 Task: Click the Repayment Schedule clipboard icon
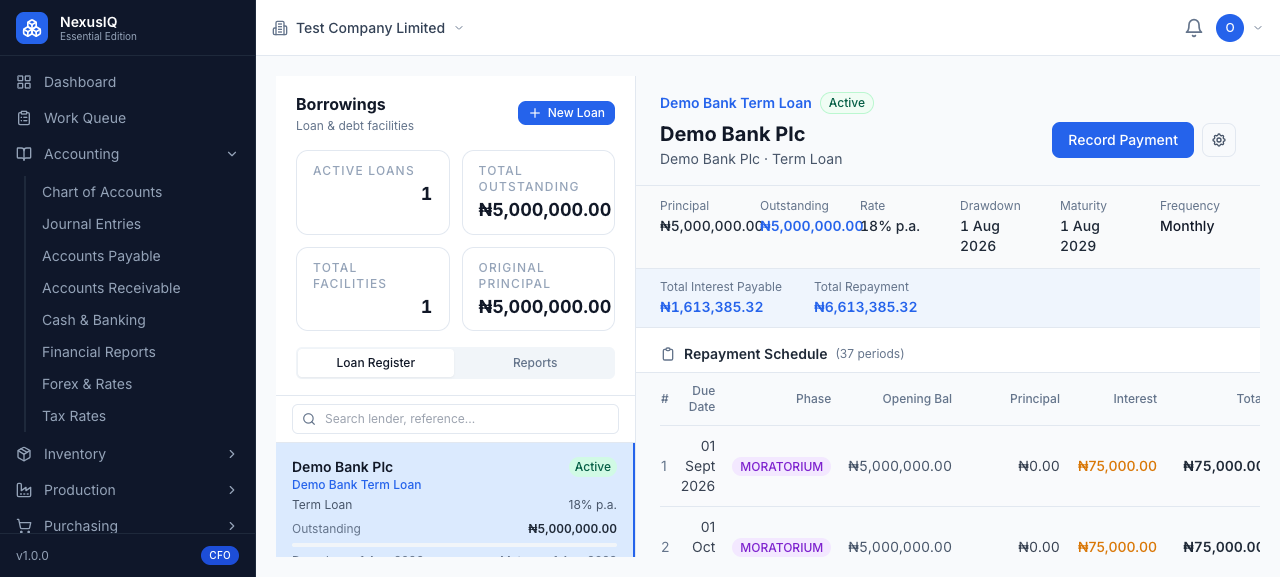(668, 354)
